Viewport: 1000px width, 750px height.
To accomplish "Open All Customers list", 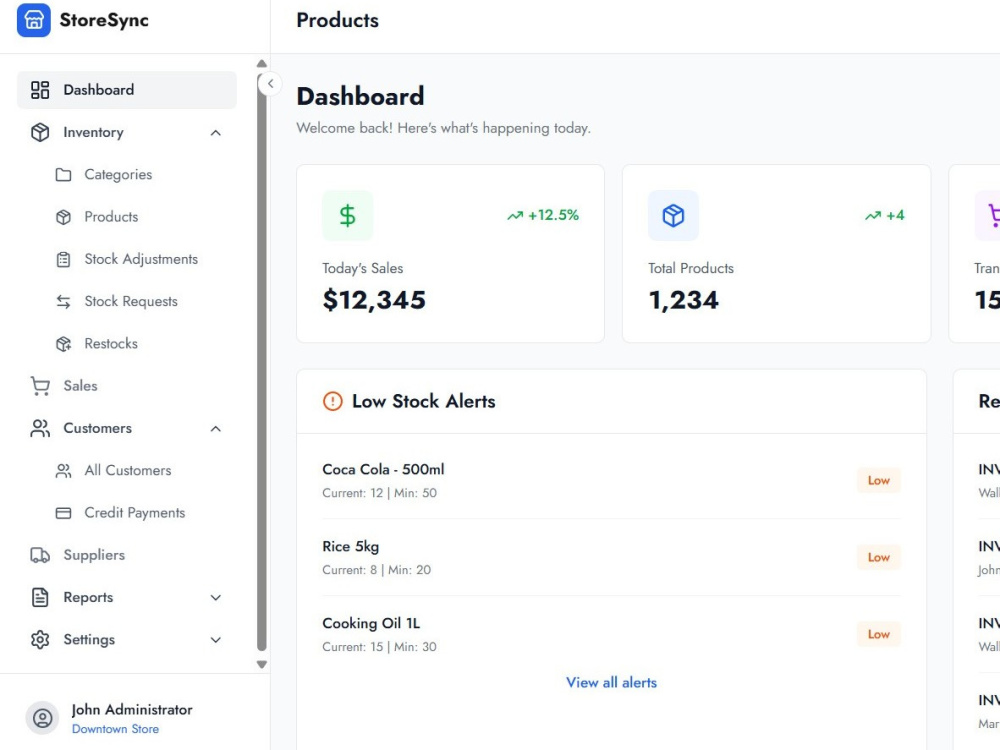I will [x=128, y=471].
